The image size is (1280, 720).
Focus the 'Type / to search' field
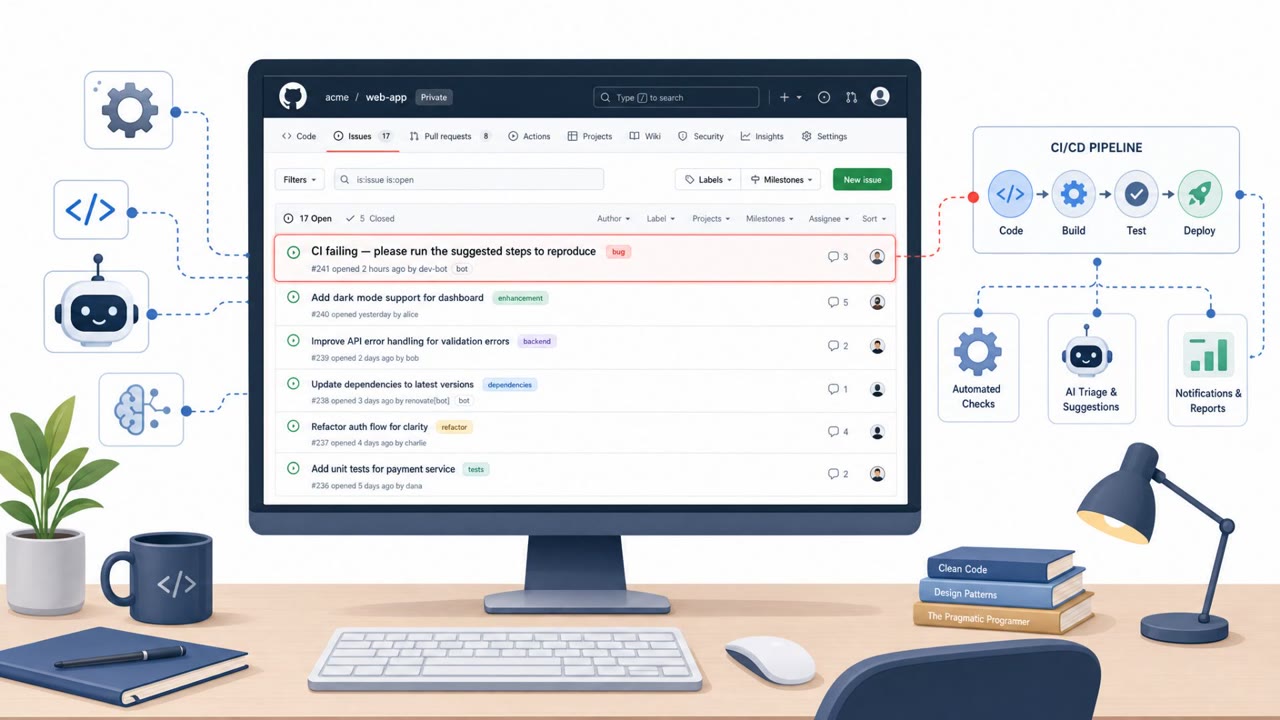676,97
